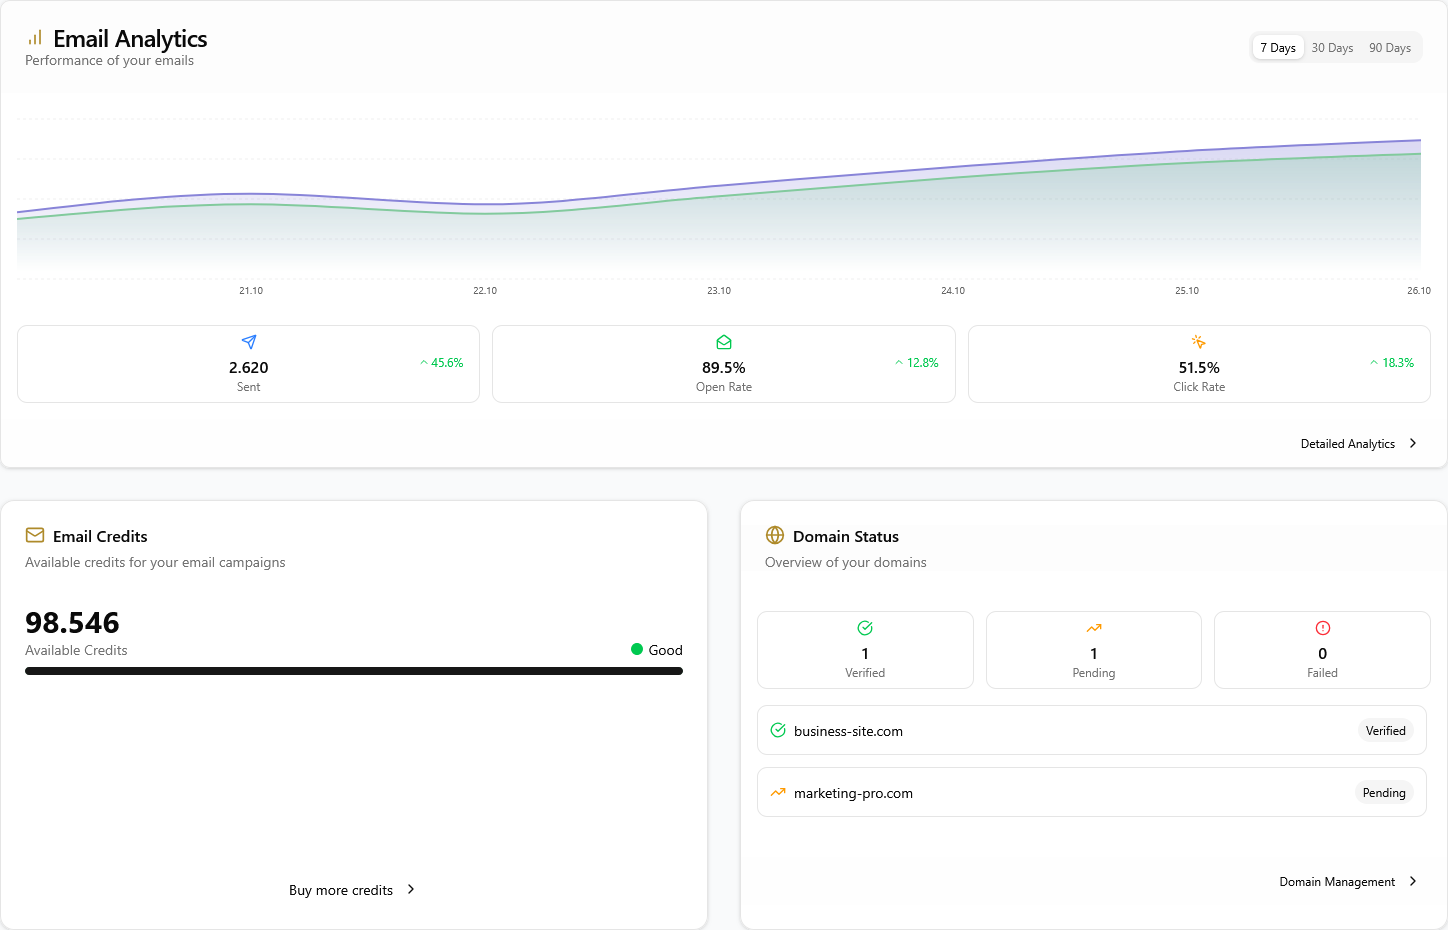Click the Domain Status globe icon
Viewport: 1448px width, 930px height.
[775, 535]
